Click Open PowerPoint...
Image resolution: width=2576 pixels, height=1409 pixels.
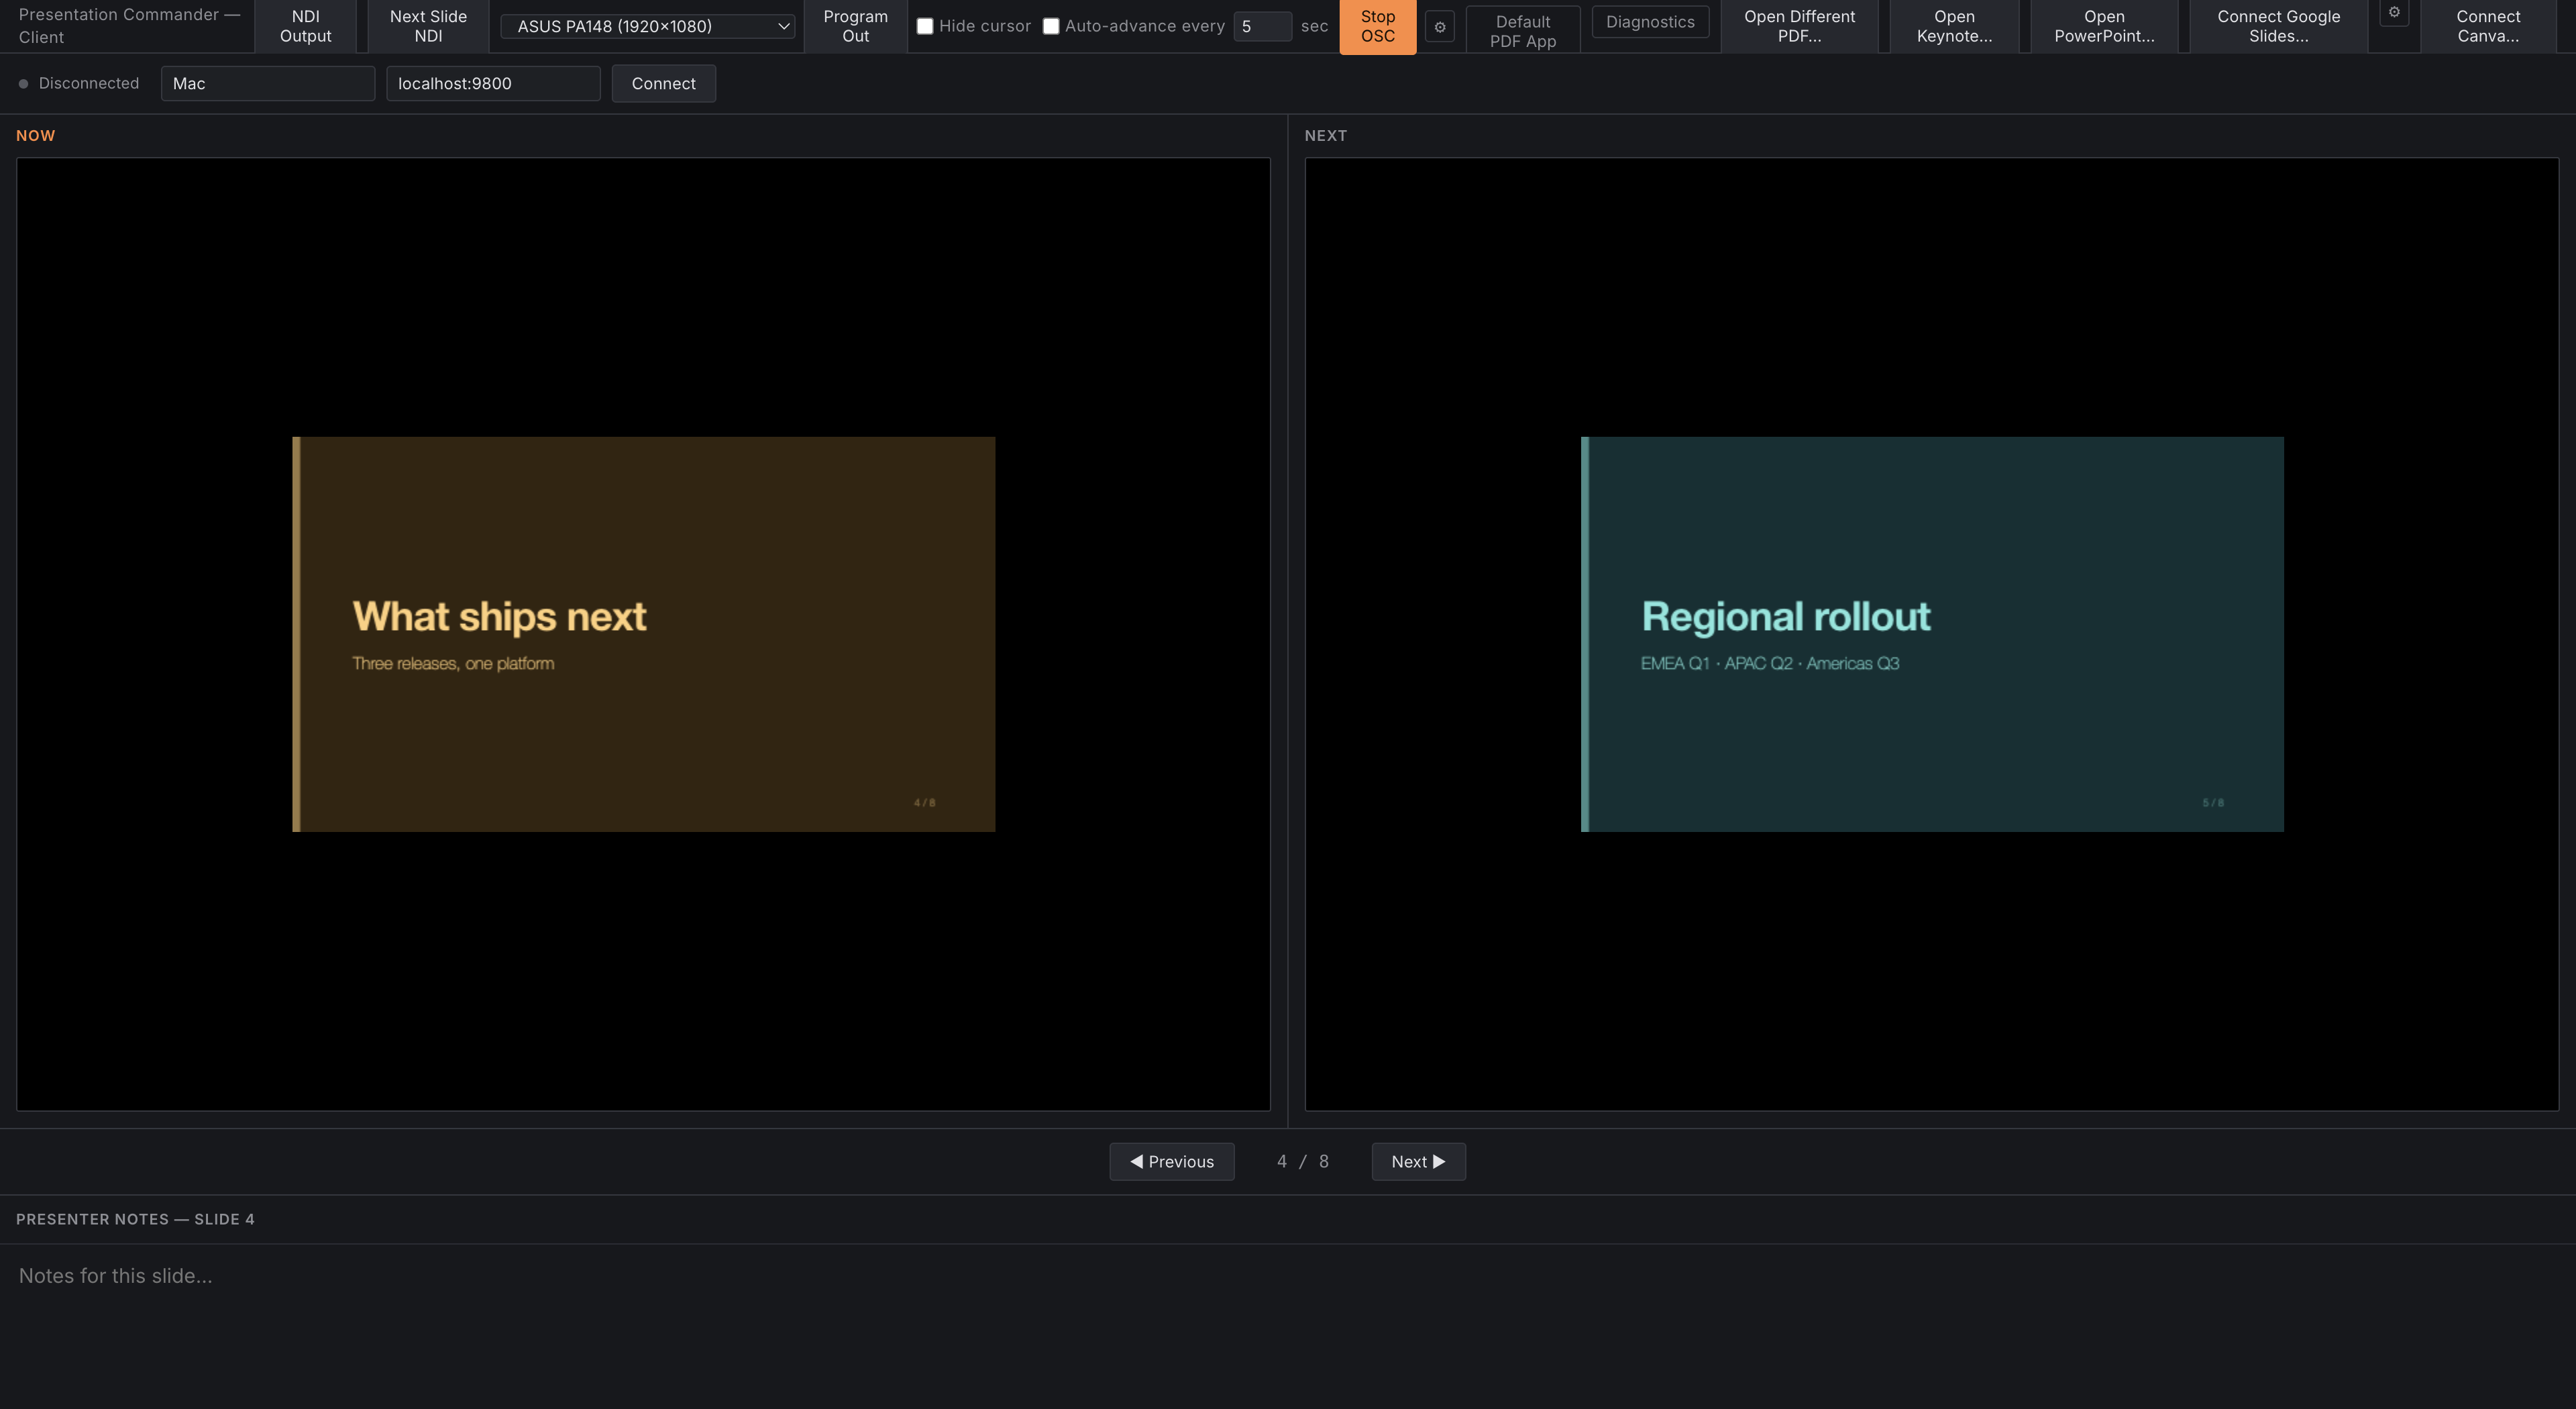click(x=2104, y=26)
